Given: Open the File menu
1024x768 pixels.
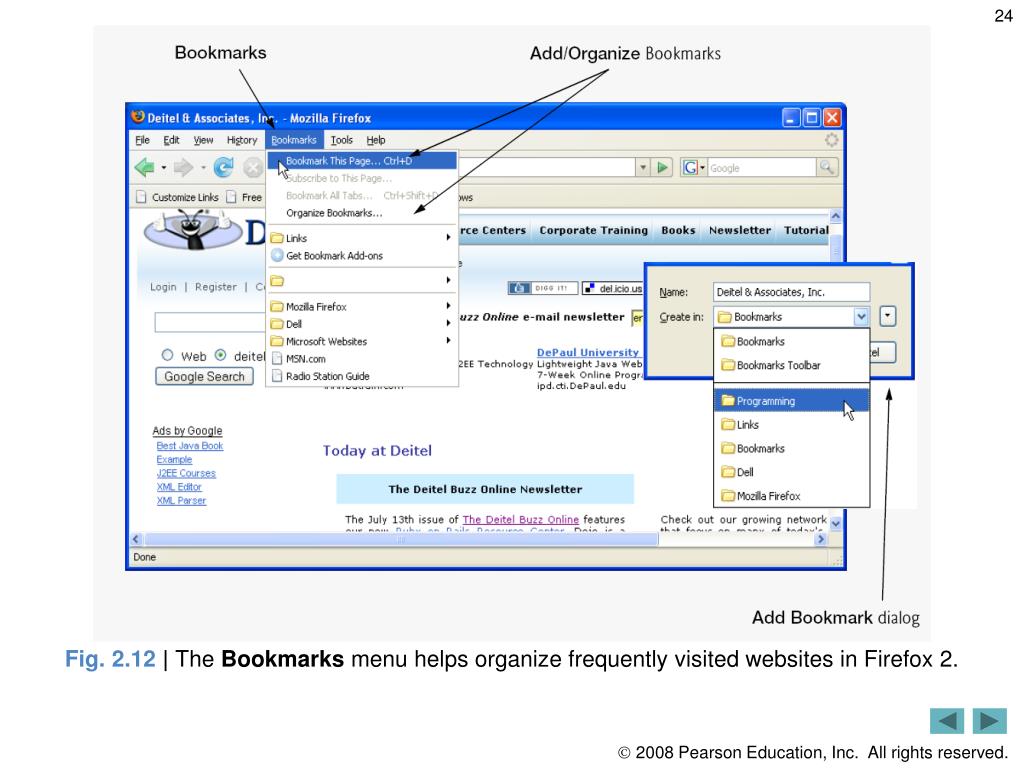Looking at the screenshot, I should coord(142,140).
